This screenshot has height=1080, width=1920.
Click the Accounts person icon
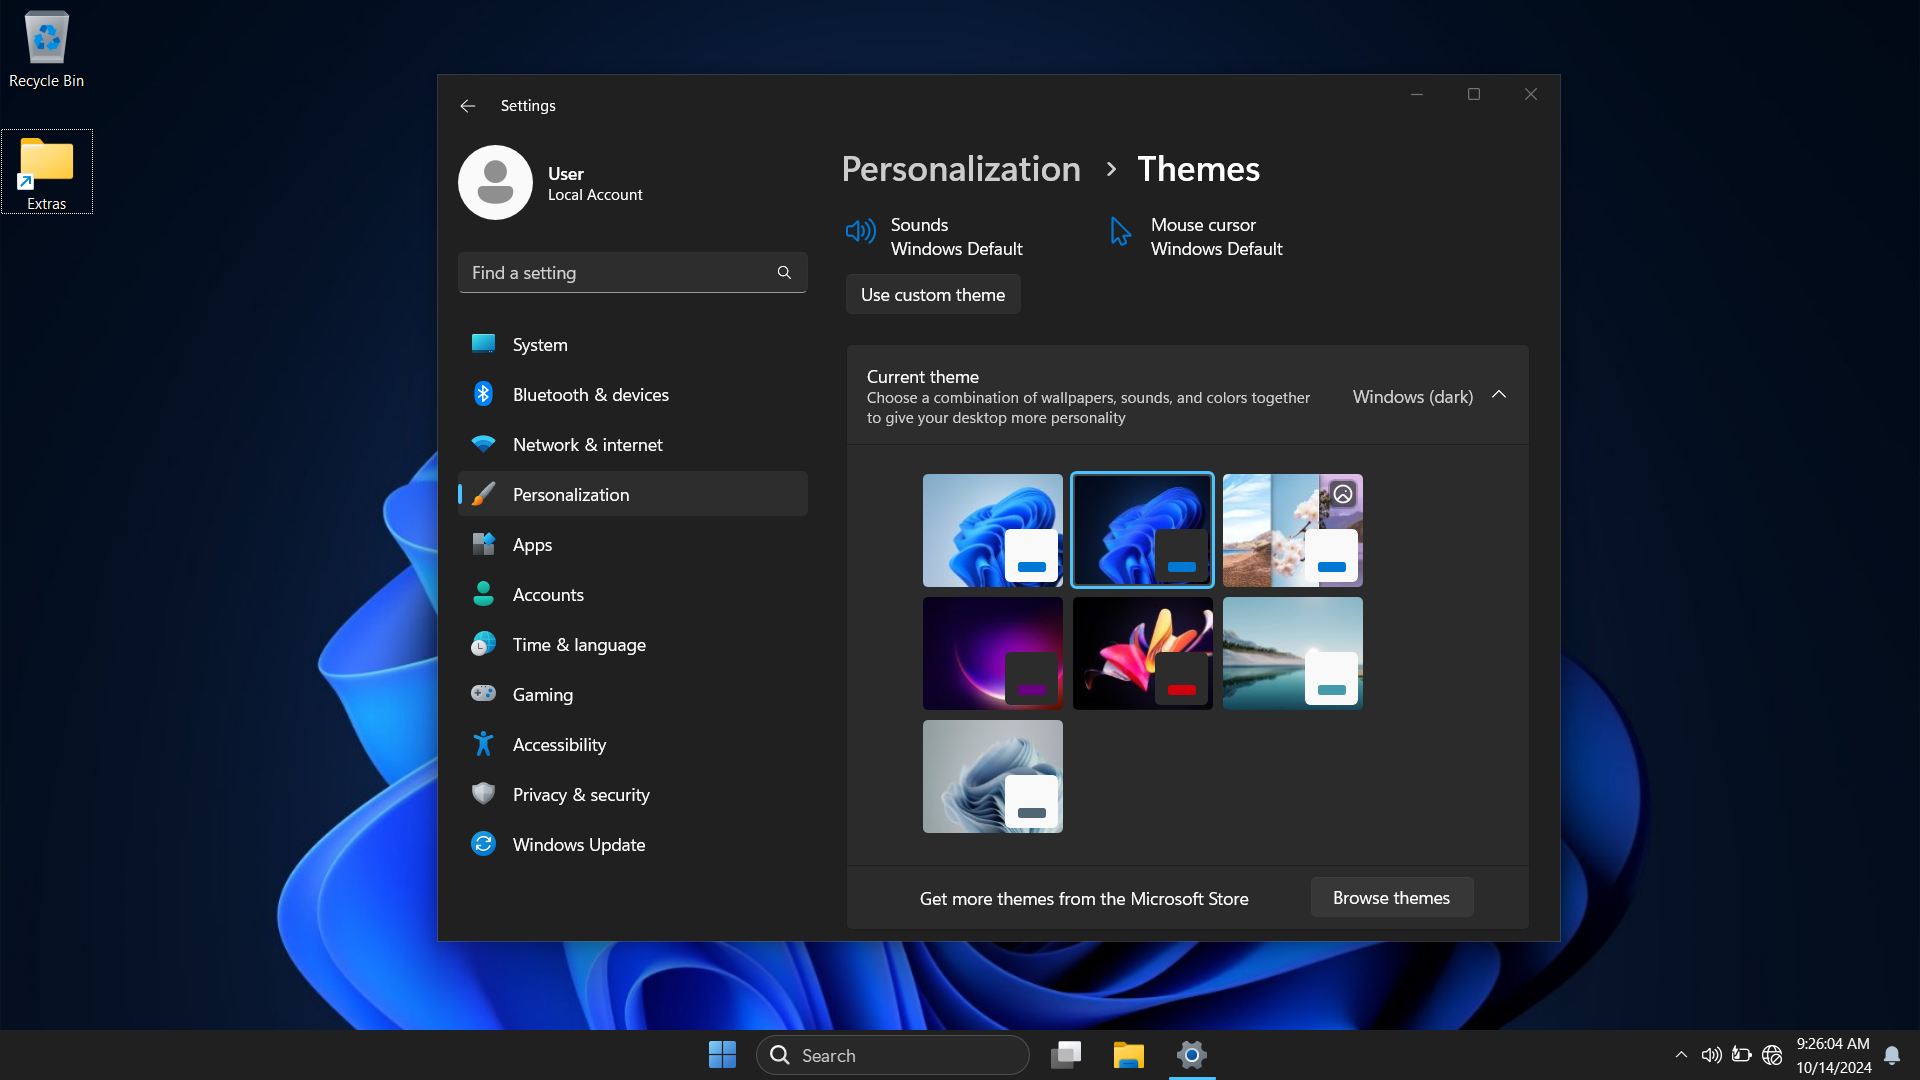483,594
